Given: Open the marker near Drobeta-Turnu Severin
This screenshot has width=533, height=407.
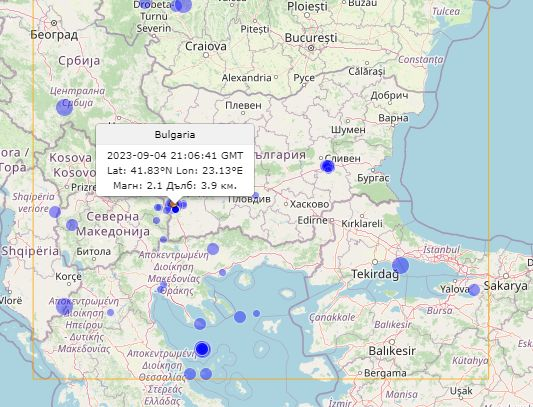Looking at the screenshot, I should pos(183,5).
